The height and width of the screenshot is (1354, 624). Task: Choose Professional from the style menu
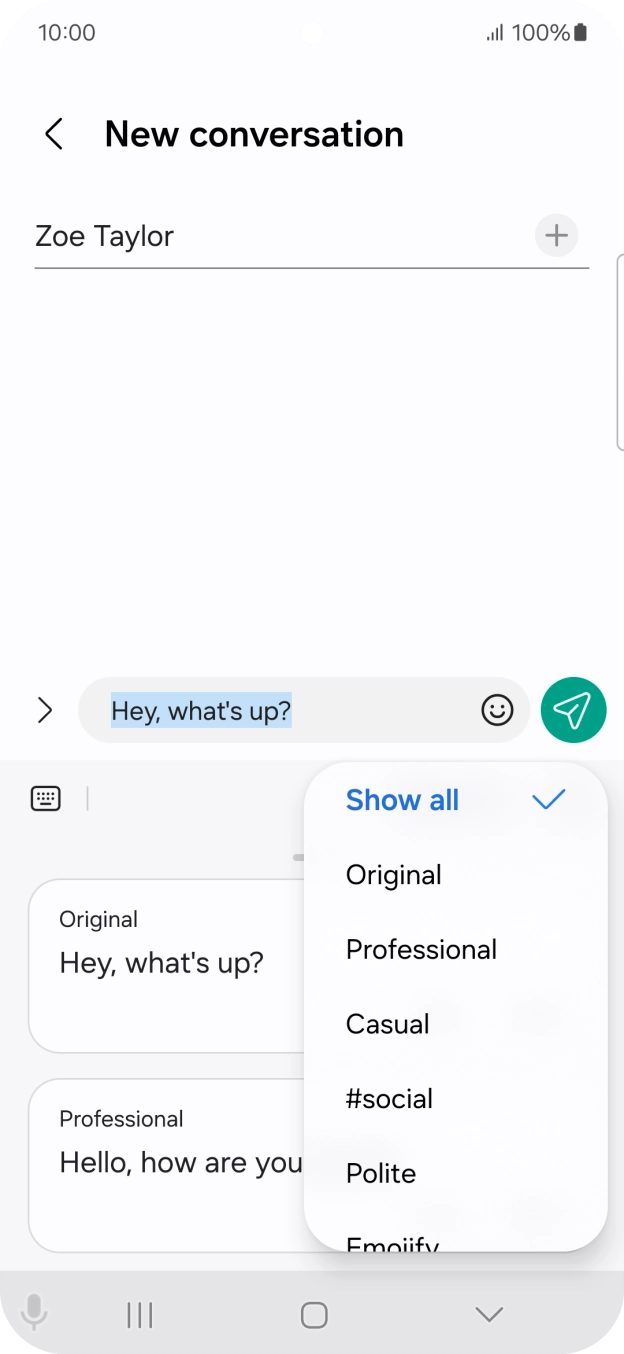[456, 949]
